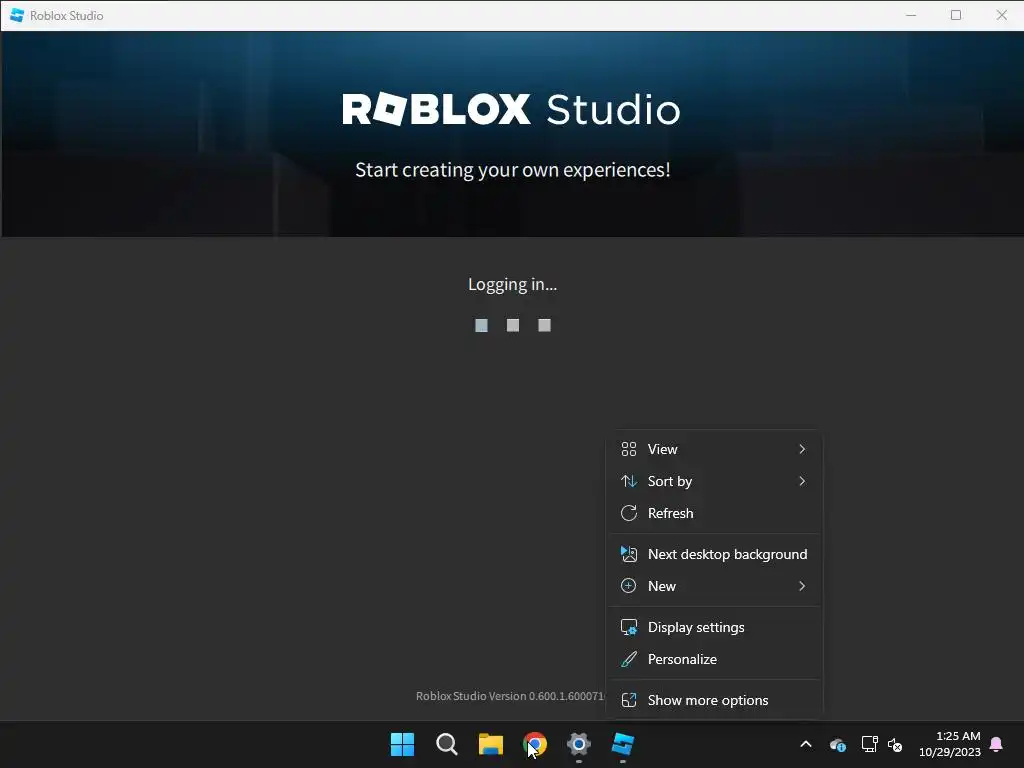Expand the New entry chevron arrow
The width and height of the screenshot is (1024, 768).
point(802,586)
